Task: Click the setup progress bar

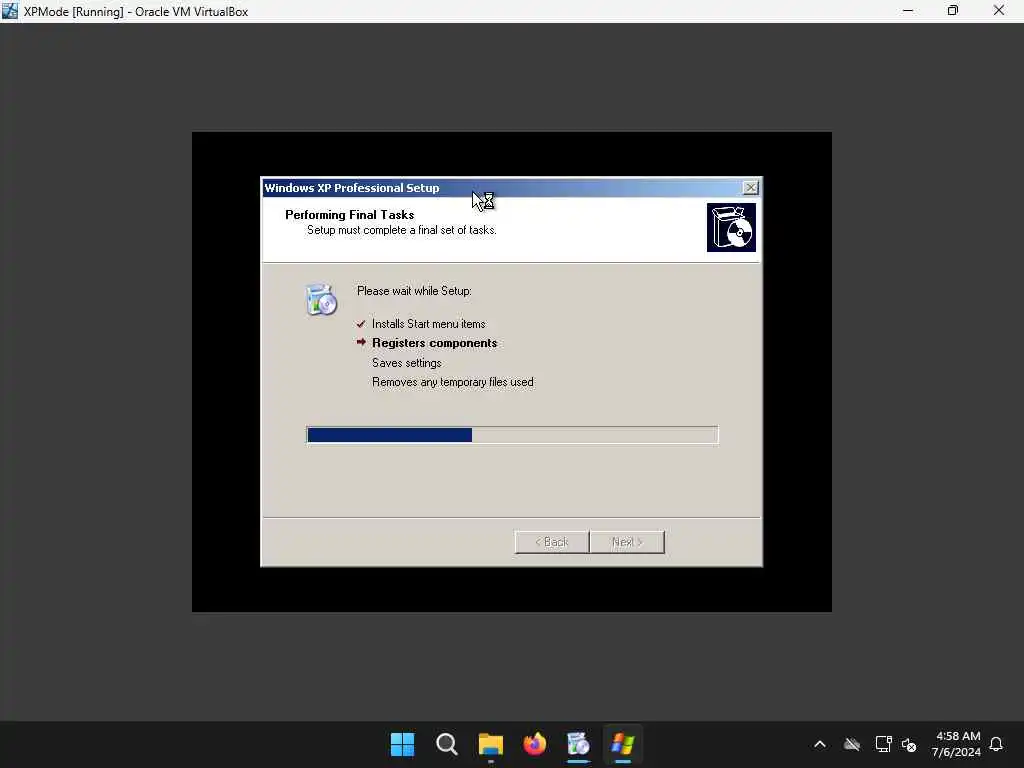Action: (x=512, y=435)
